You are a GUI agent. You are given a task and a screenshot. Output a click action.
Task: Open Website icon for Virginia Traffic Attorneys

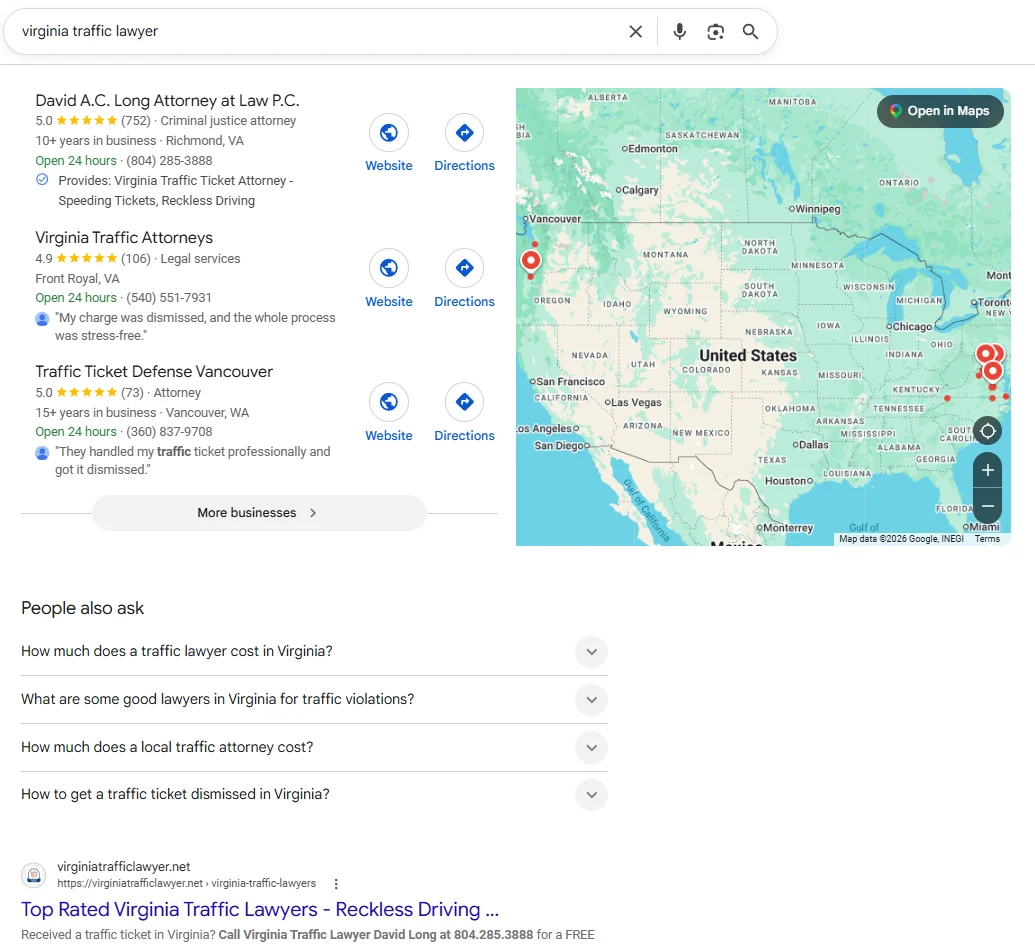coord(389,268)
